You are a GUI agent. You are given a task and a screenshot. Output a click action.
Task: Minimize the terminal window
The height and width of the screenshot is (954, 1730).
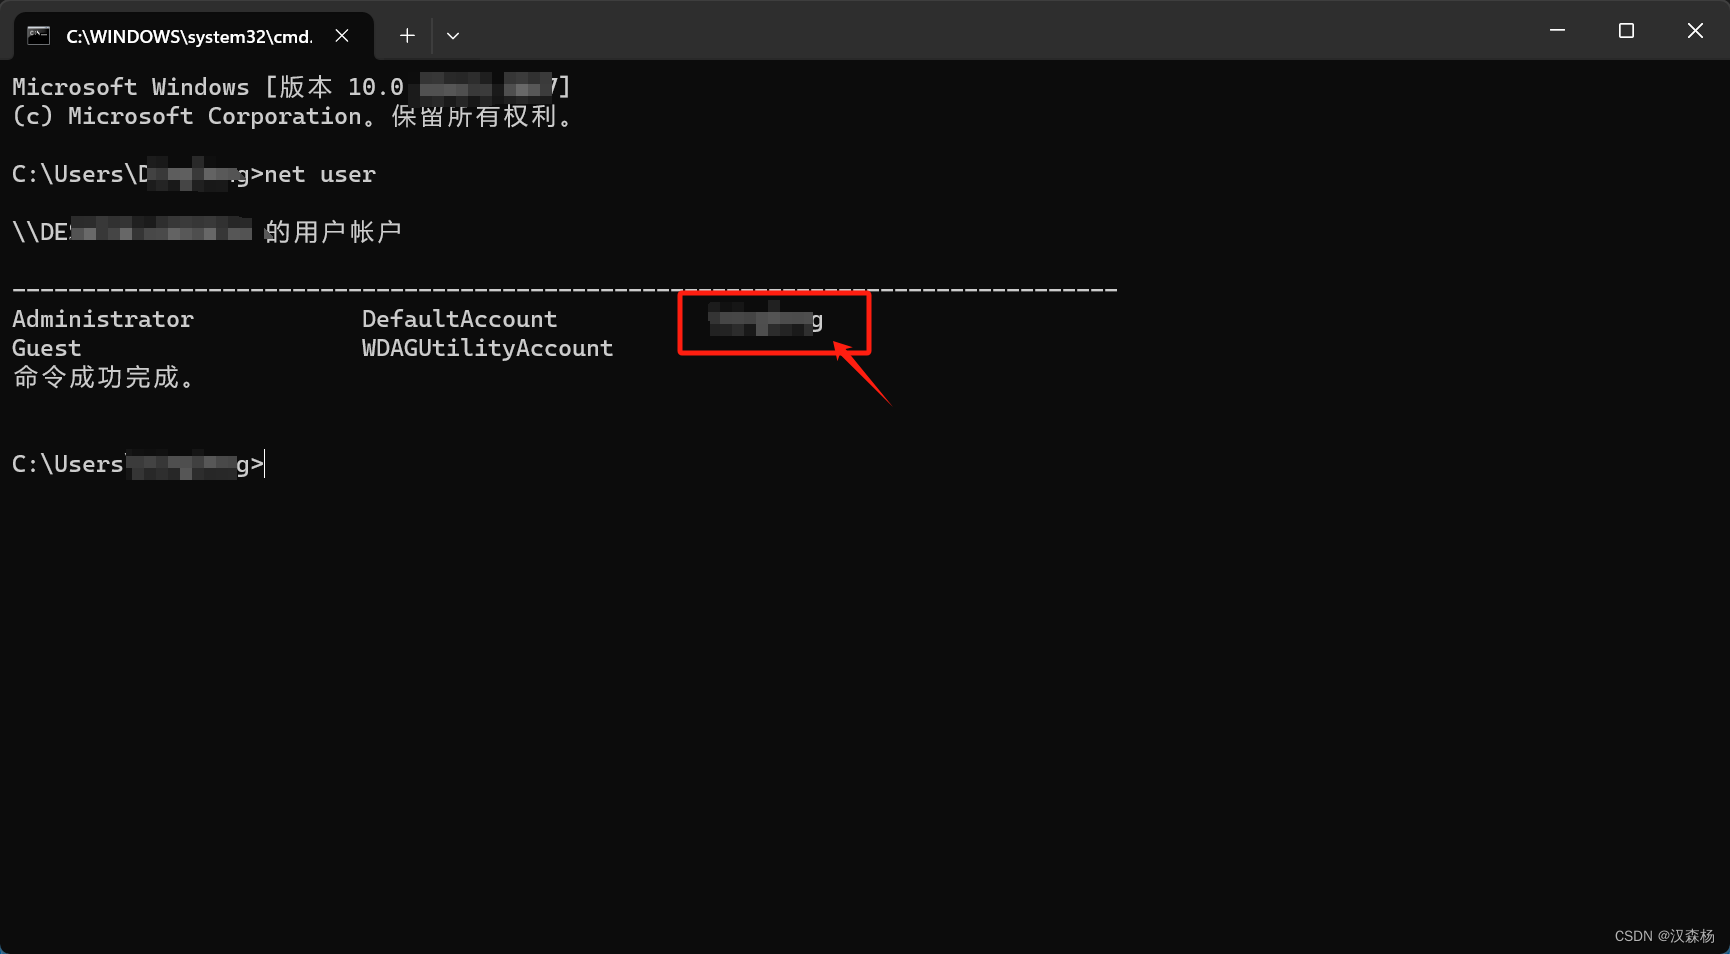tap(1557, 31)
